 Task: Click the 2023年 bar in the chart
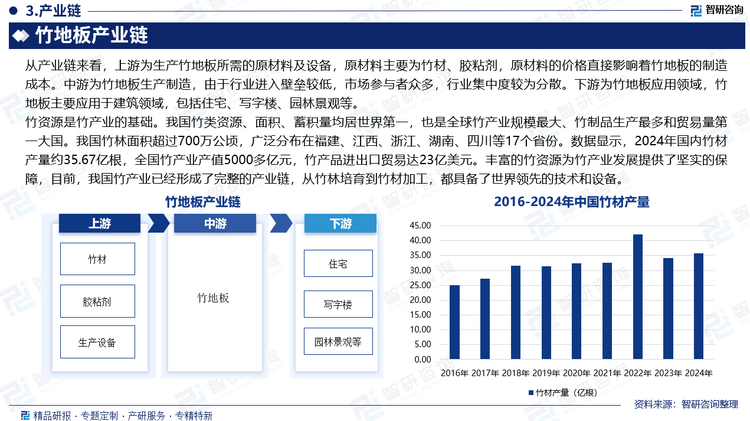coord(668,309)
